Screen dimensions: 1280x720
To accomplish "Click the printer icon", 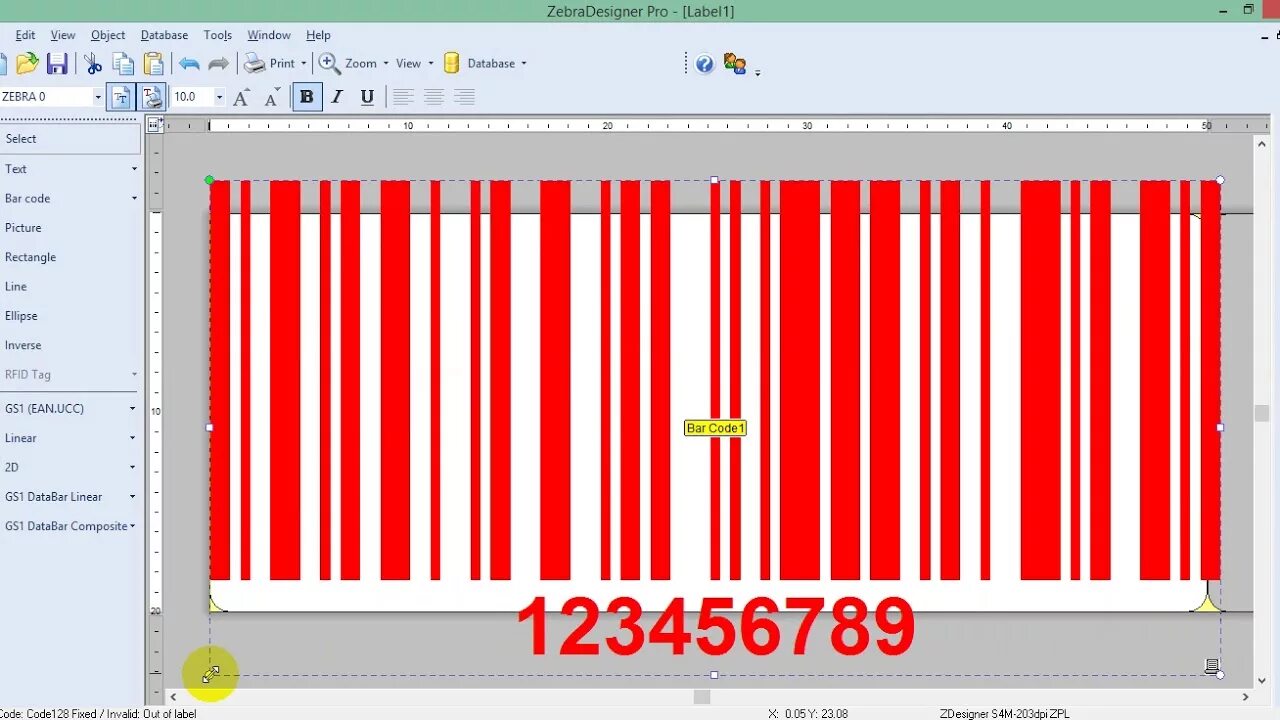I will coord(255,63).
